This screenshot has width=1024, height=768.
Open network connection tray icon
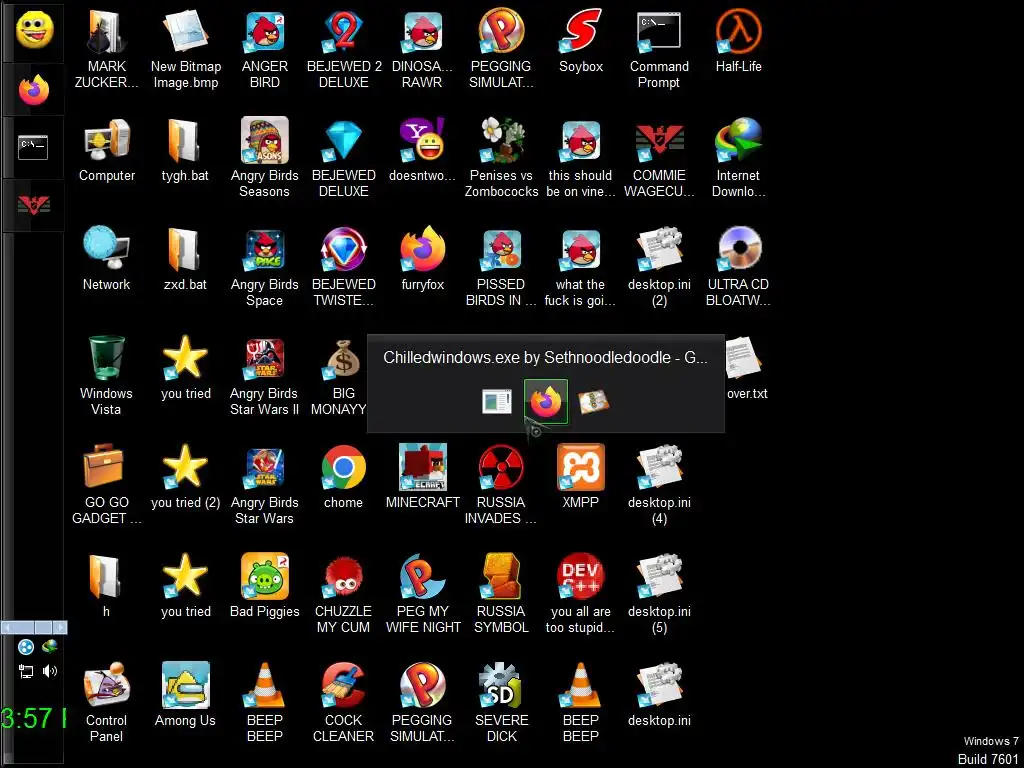click(x=25, y=671)
